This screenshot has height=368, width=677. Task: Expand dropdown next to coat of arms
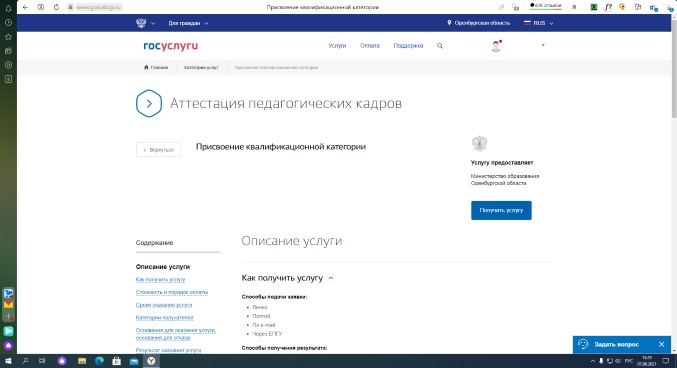(x=153, y=23)
